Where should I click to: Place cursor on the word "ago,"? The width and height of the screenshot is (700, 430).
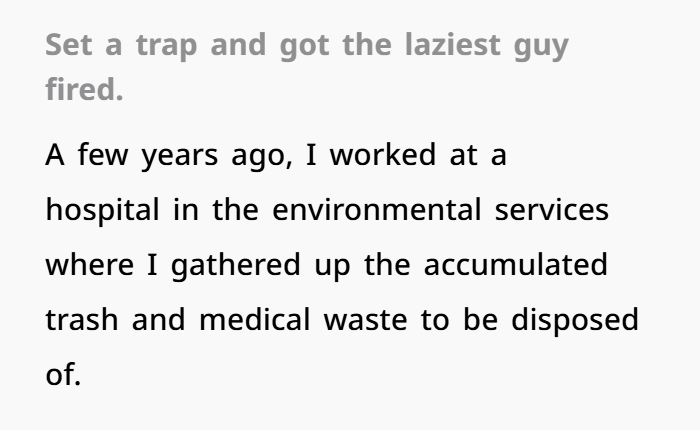(x=262, y=157)
